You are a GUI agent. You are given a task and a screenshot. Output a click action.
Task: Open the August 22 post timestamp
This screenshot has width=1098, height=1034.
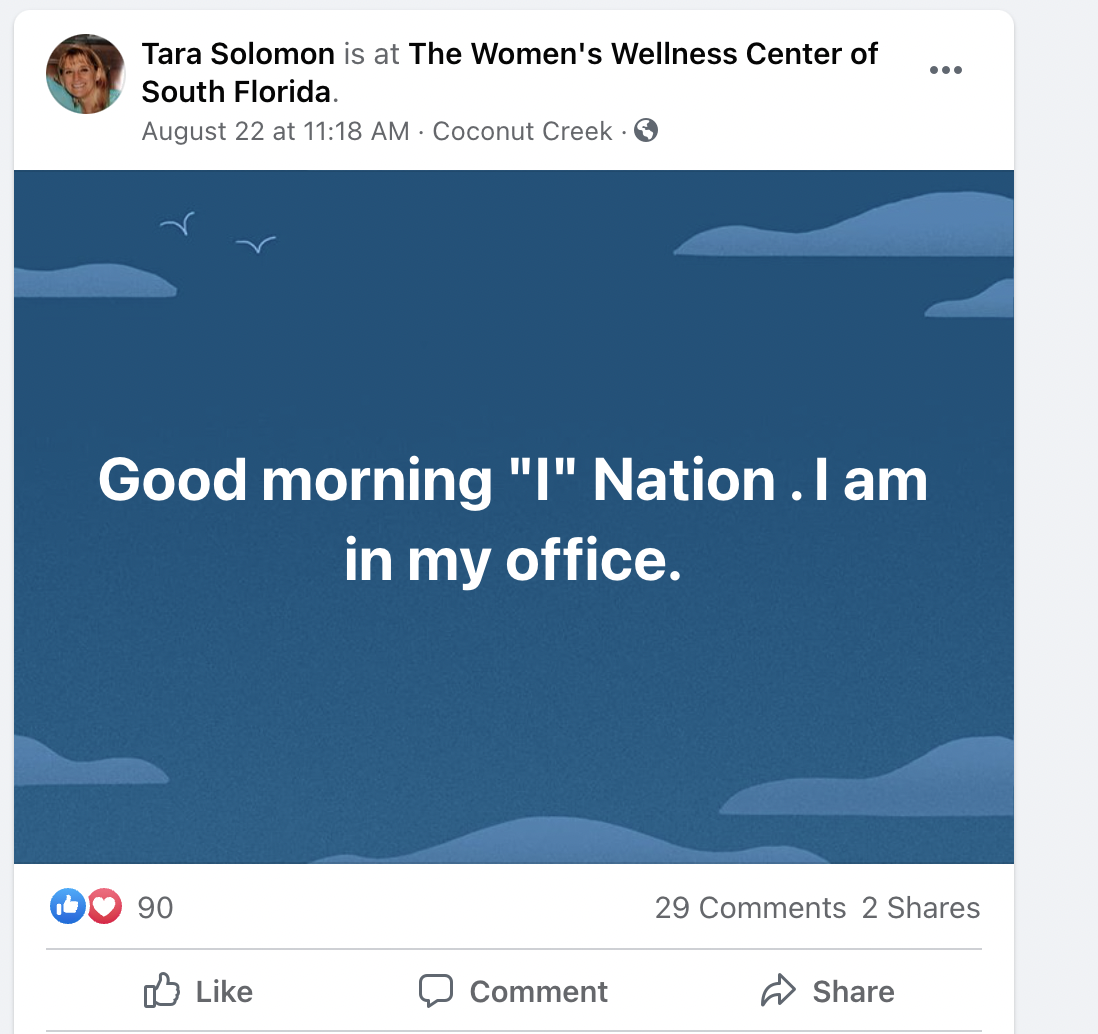tap(275, 131)
